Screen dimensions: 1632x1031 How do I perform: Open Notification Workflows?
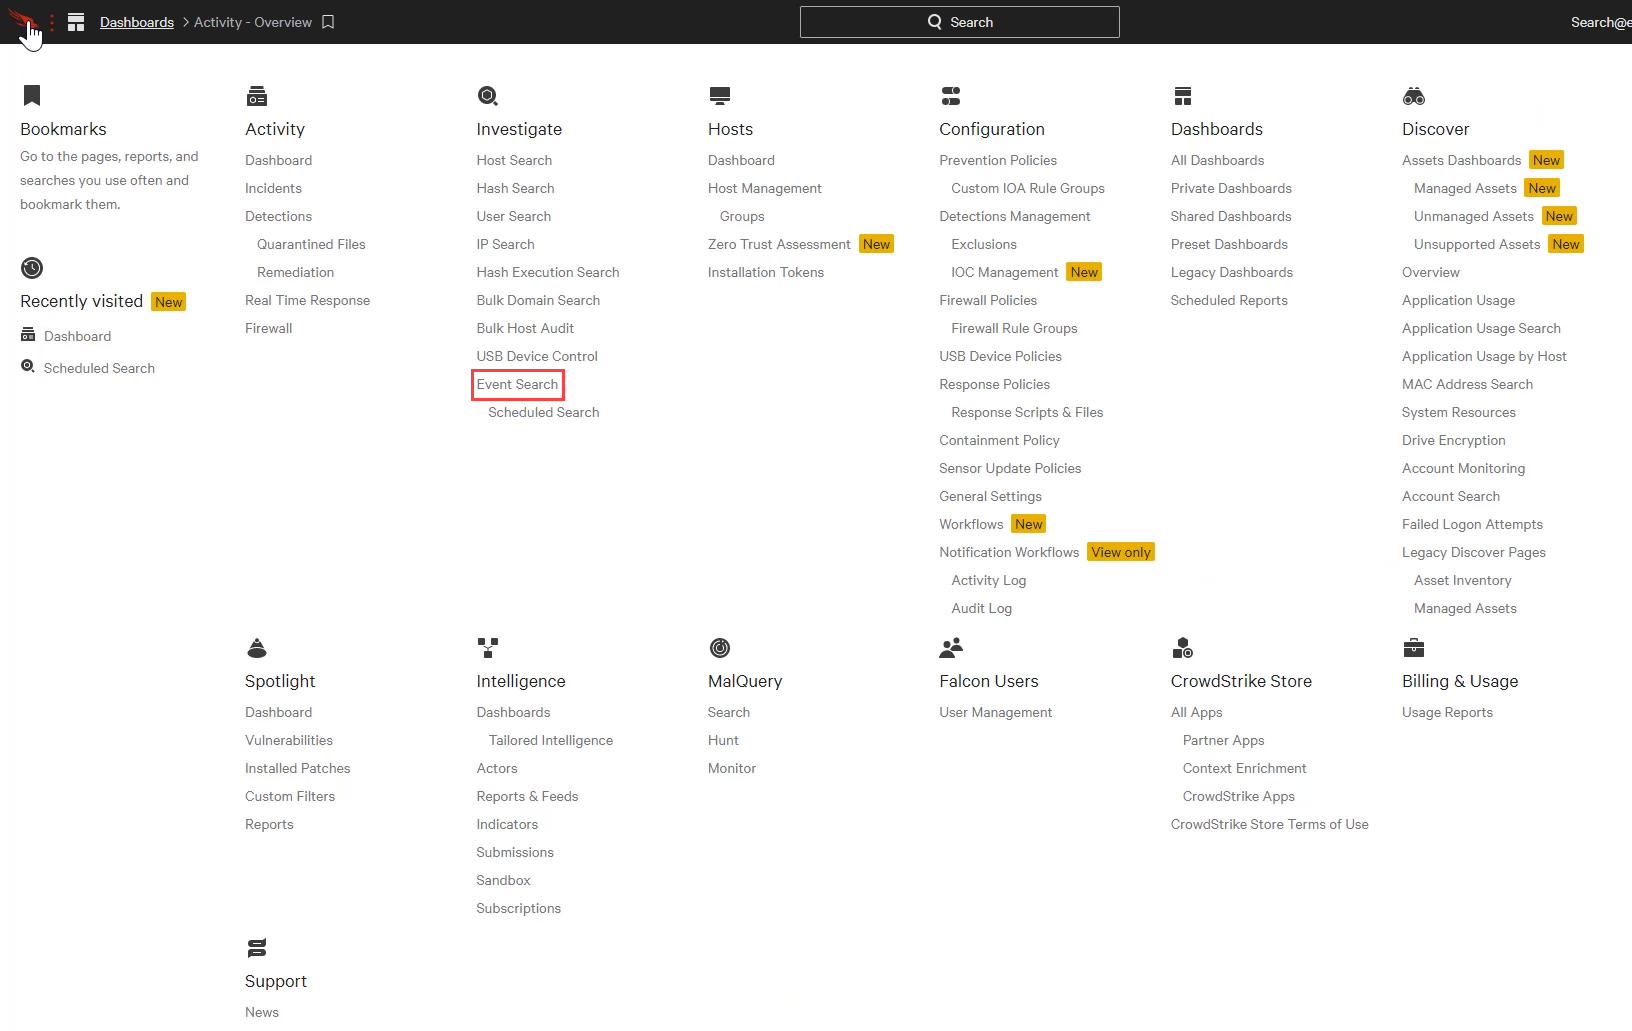pos(1009,552)
